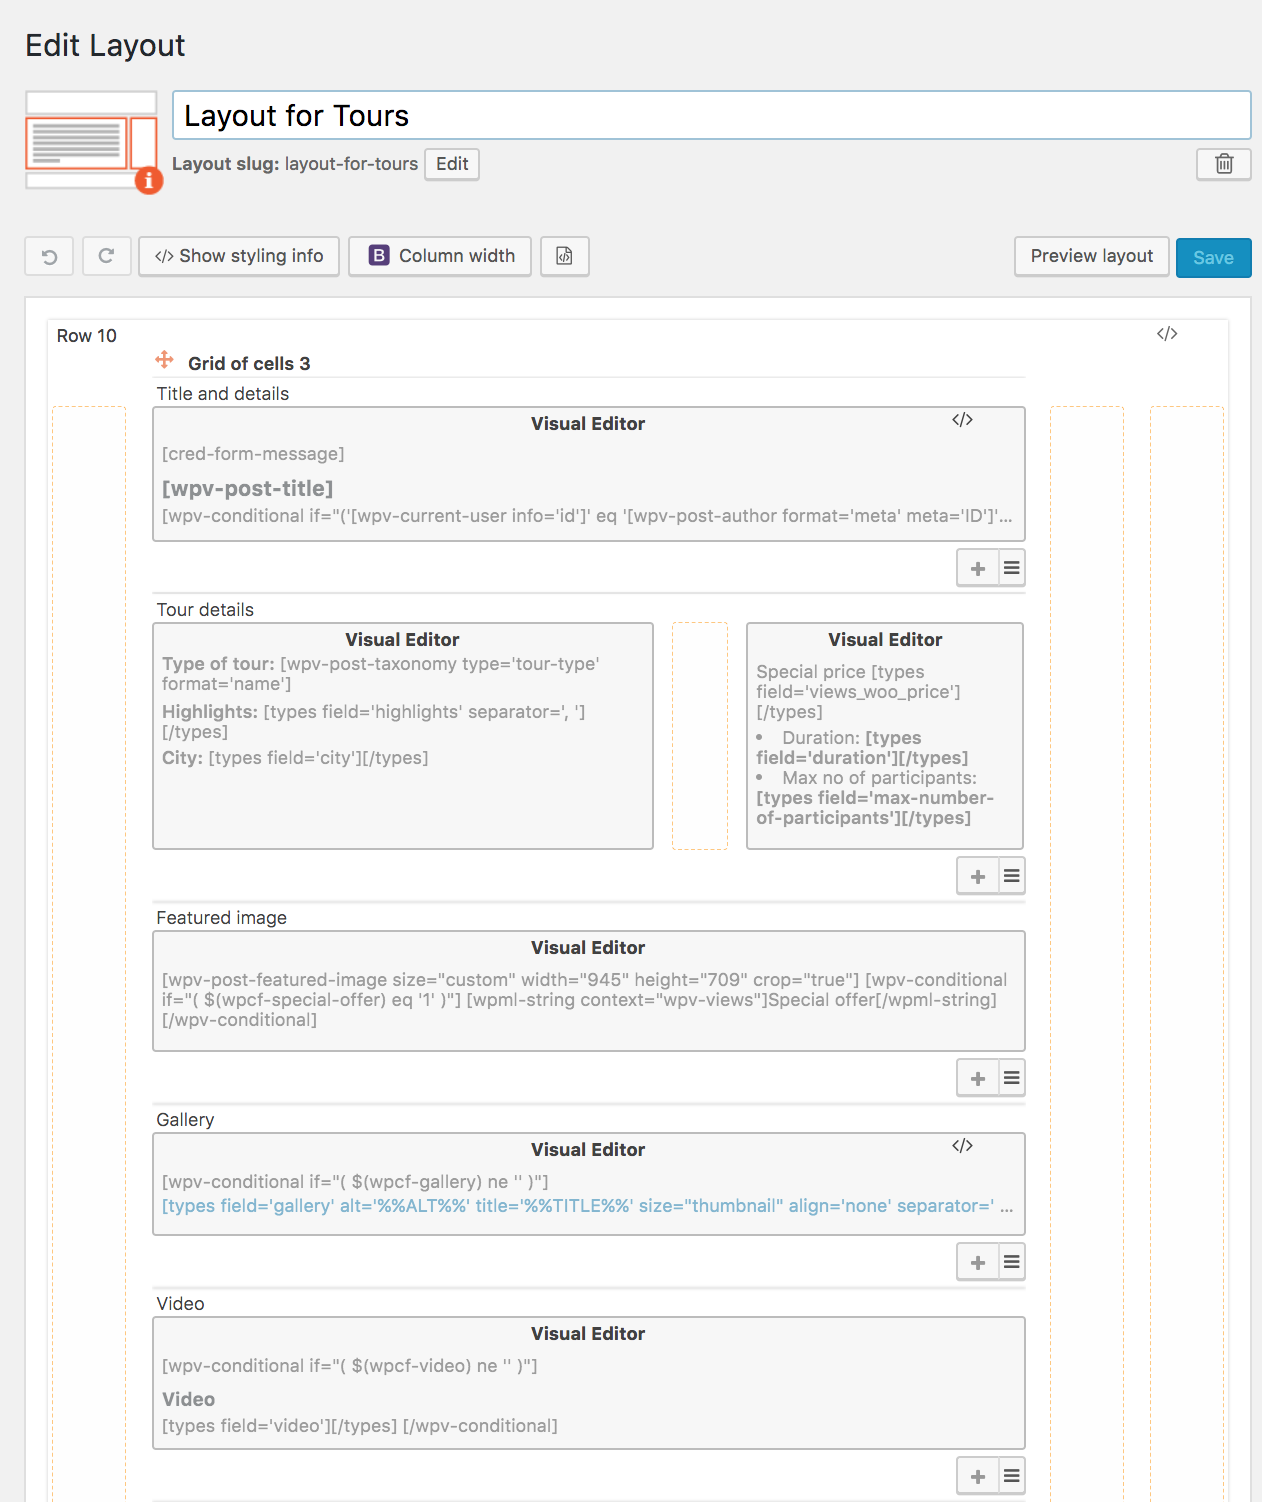This screenshot has width=1262, height=1502.
Task: Open code icon in Title and details Visual Editor
Action: click(962, 420)
